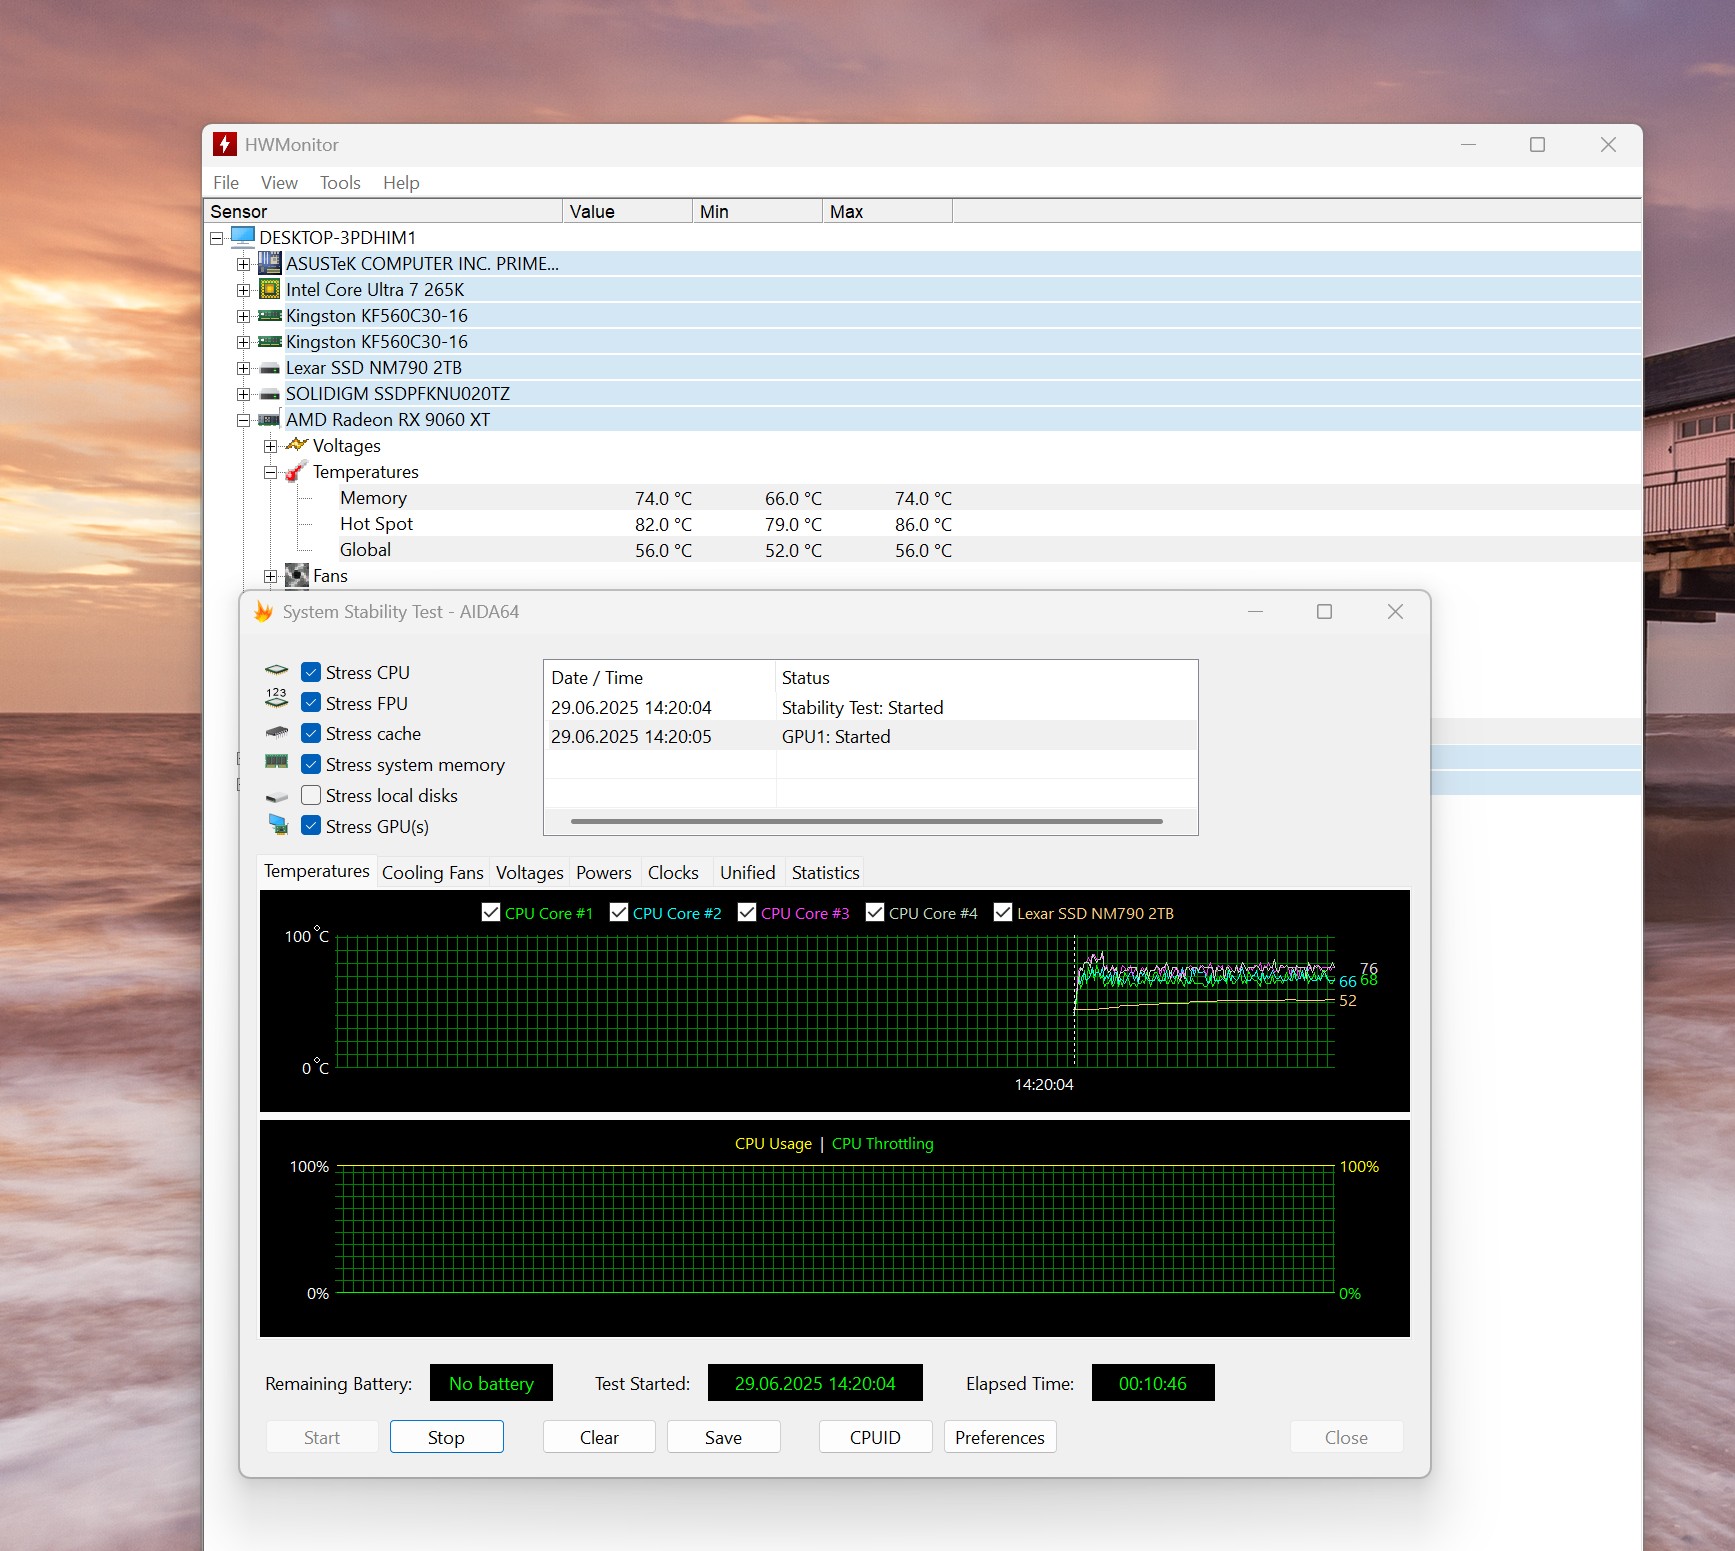Click the Voltages lightning icon
1735x1551 pixels.
[x=296, y=445]
